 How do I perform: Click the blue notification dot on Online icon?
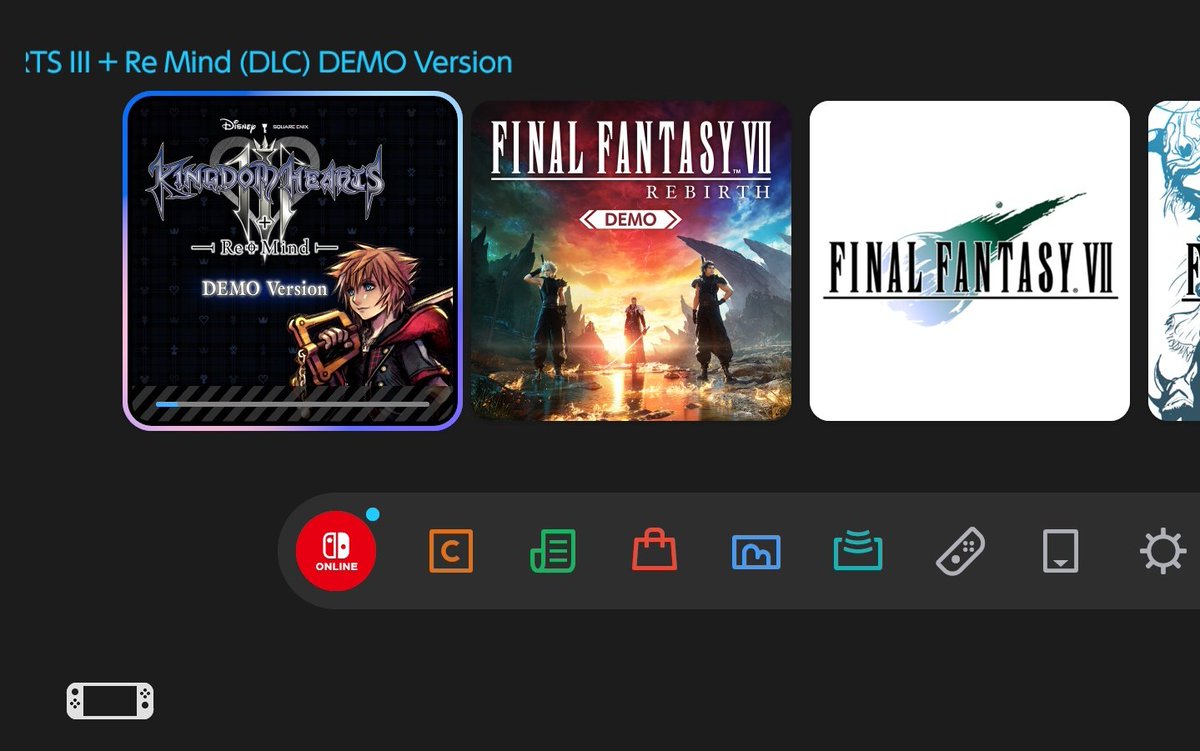point(373,514)
